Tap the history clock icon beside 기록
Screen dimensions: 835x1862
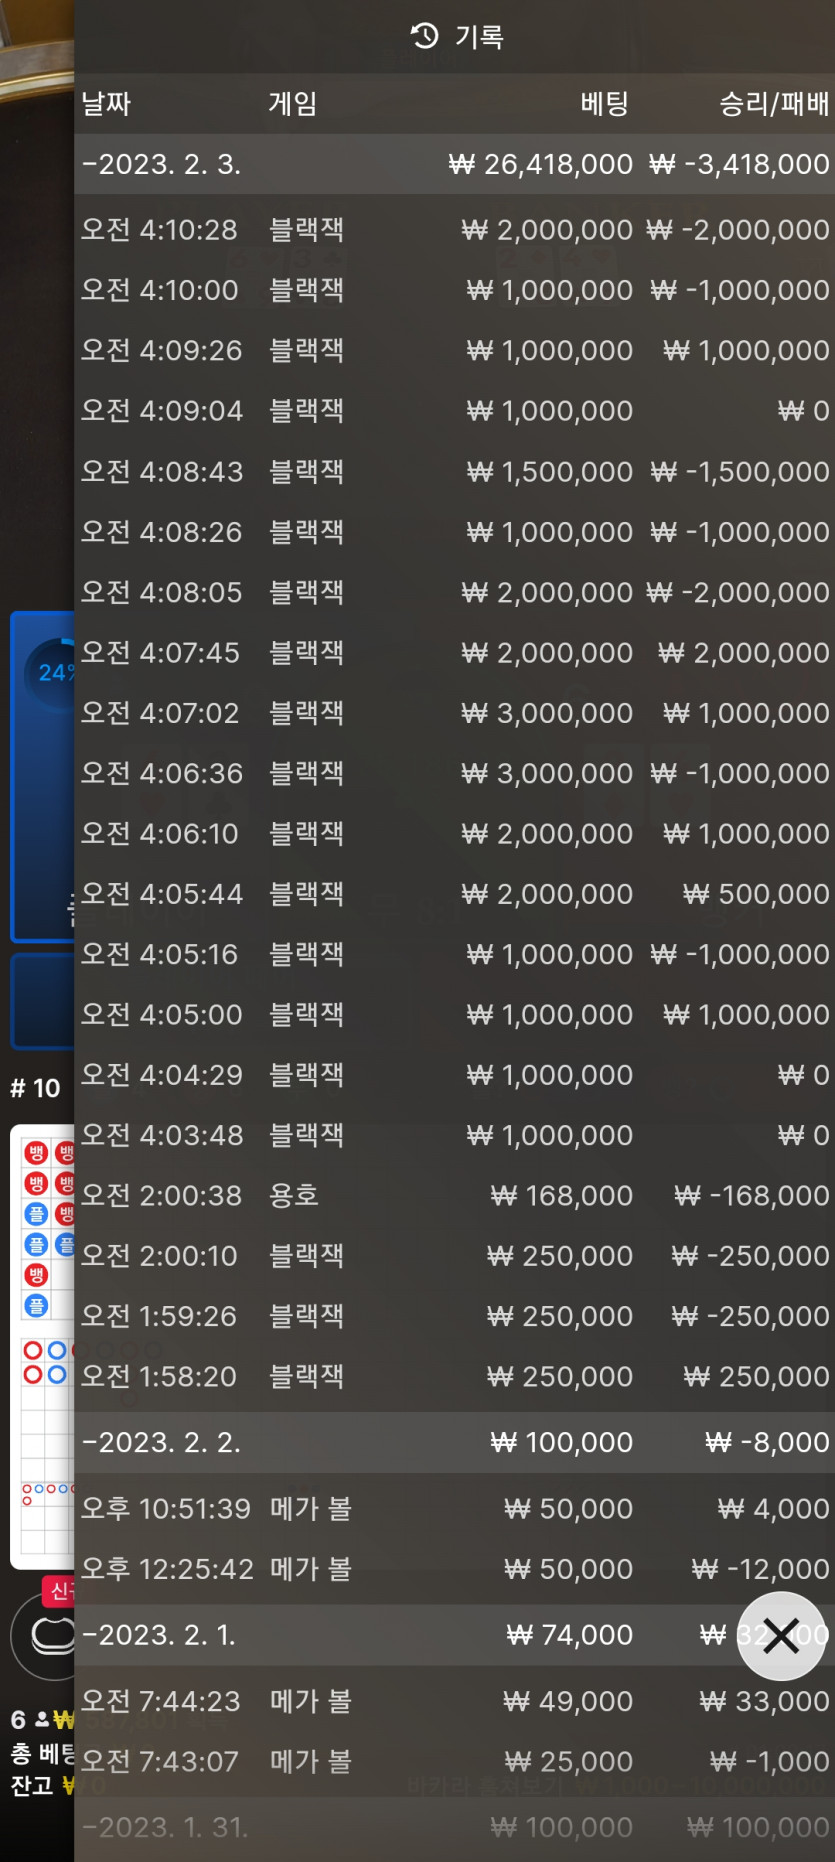point(425,36)
